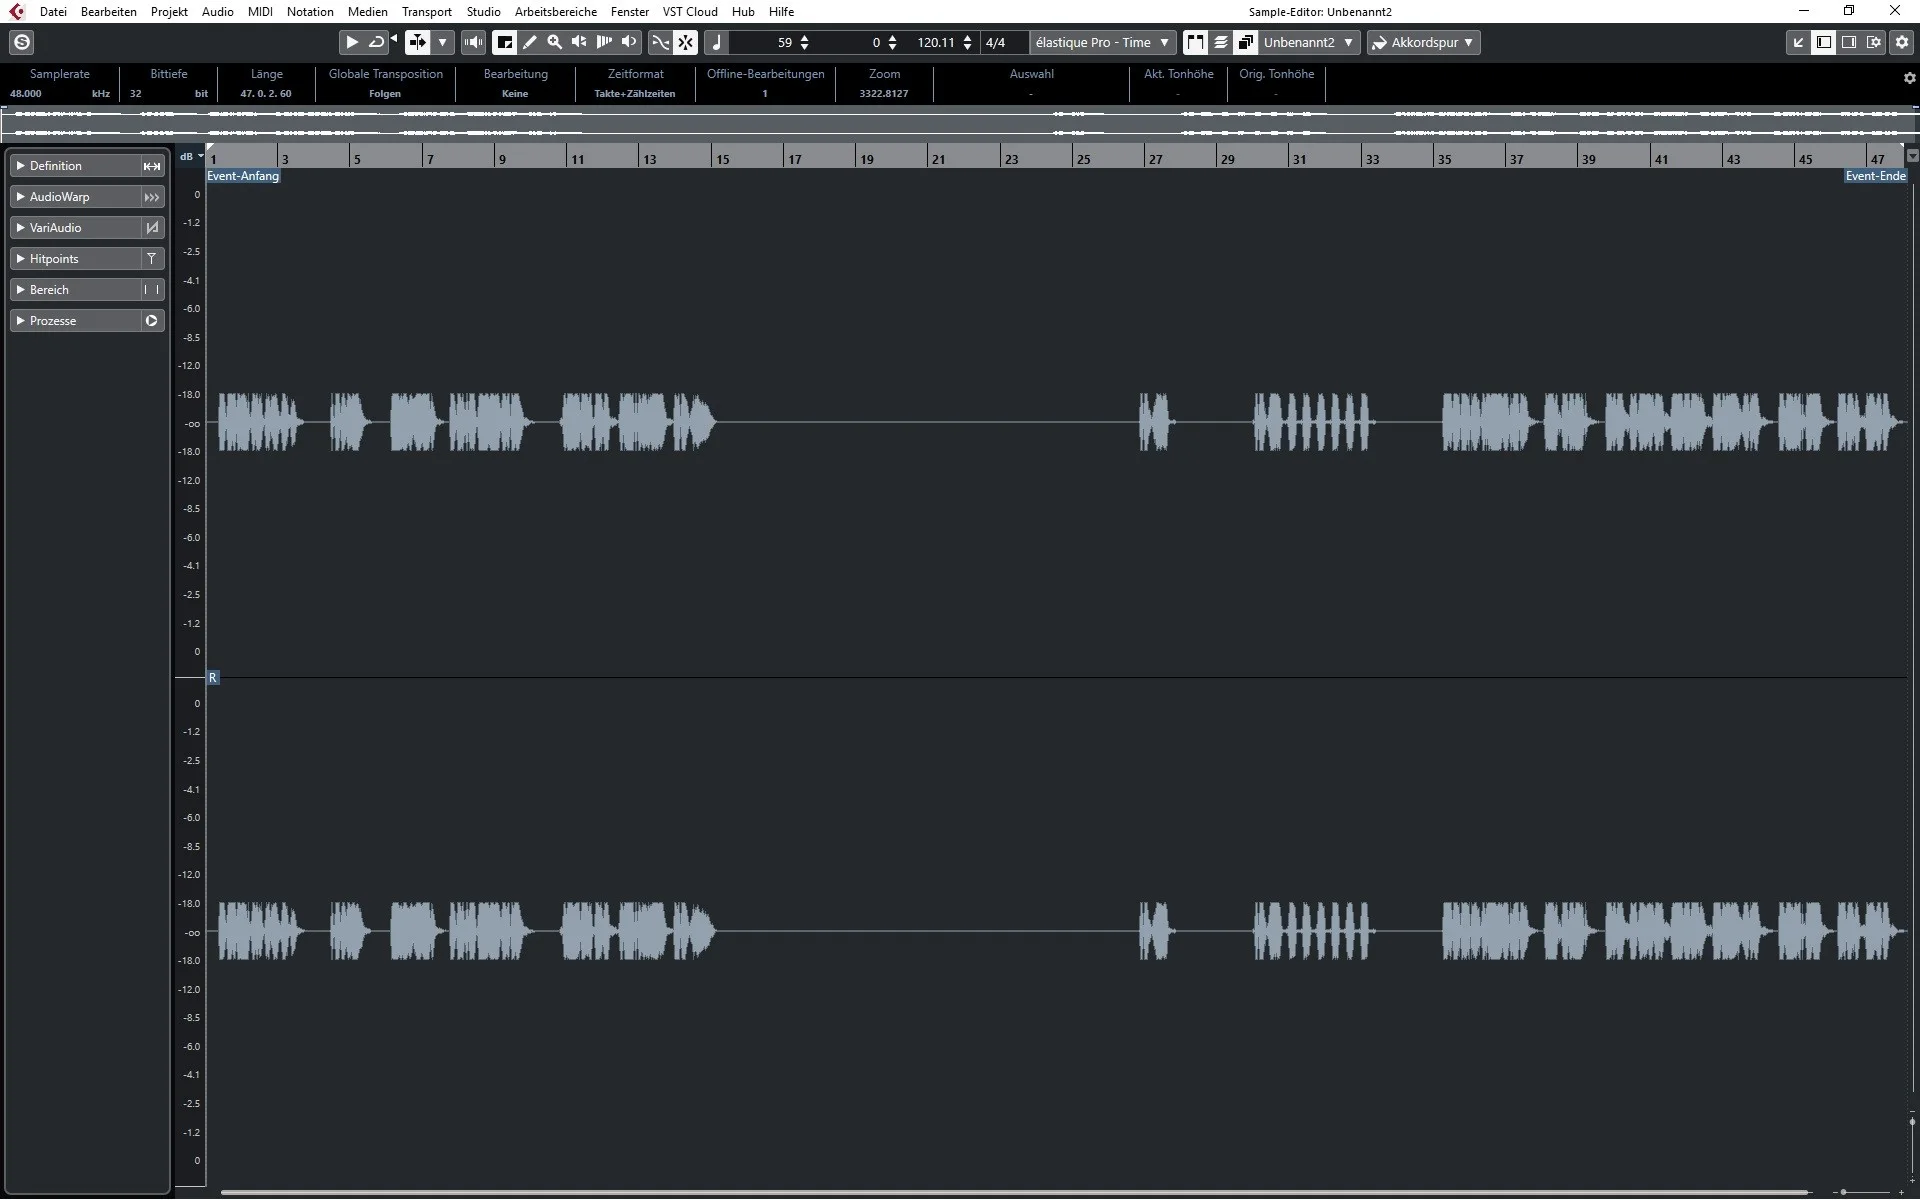Image resolution: width=1920 pixels, height=1200 pixels.
Task: Select the zoom magnifier tool
Action: point(554,42)
